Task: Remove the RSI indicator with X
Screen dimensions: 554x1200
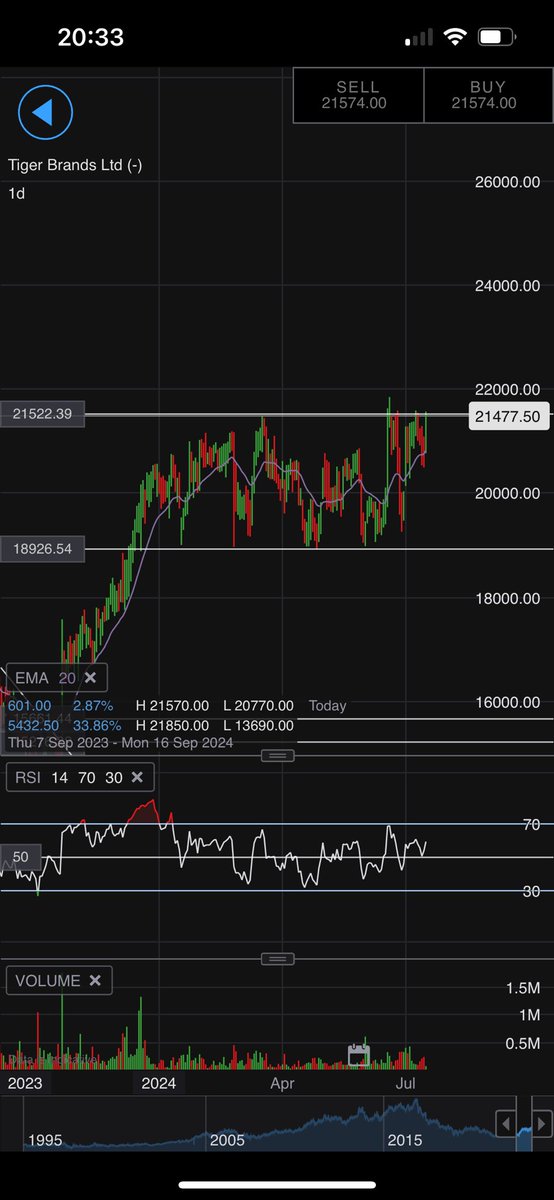Action: (x=137, y=777)
